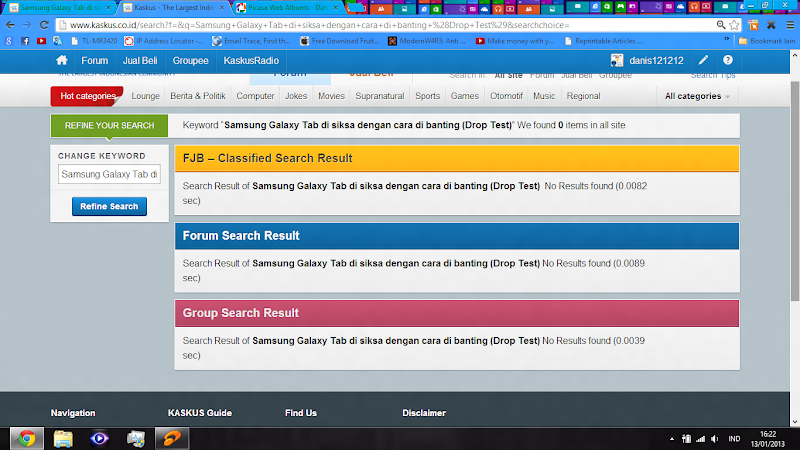This screenshot has height=450, width=800.
Task: Open Sports category
Action: coord(427,96)
